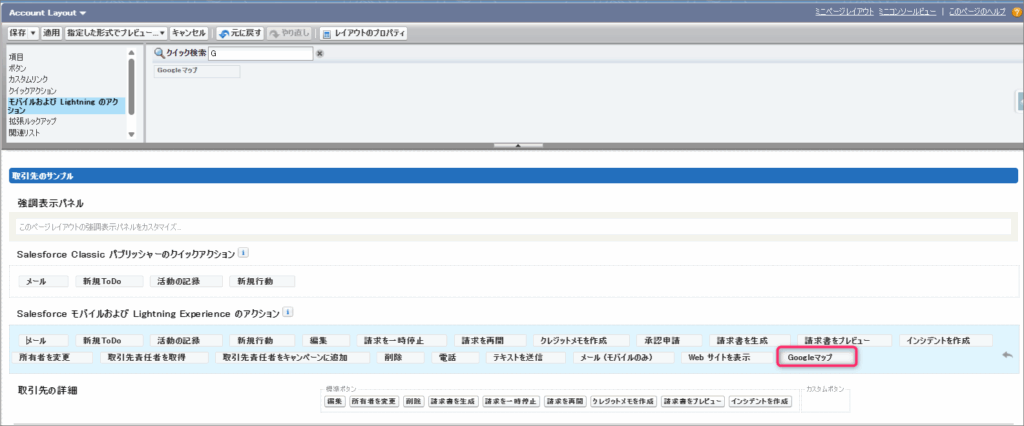This screenshot has width=1024, height=426.
Task: Click the info icon next to Salesforce Classic パブリッシャー
Action: point(243,253)
